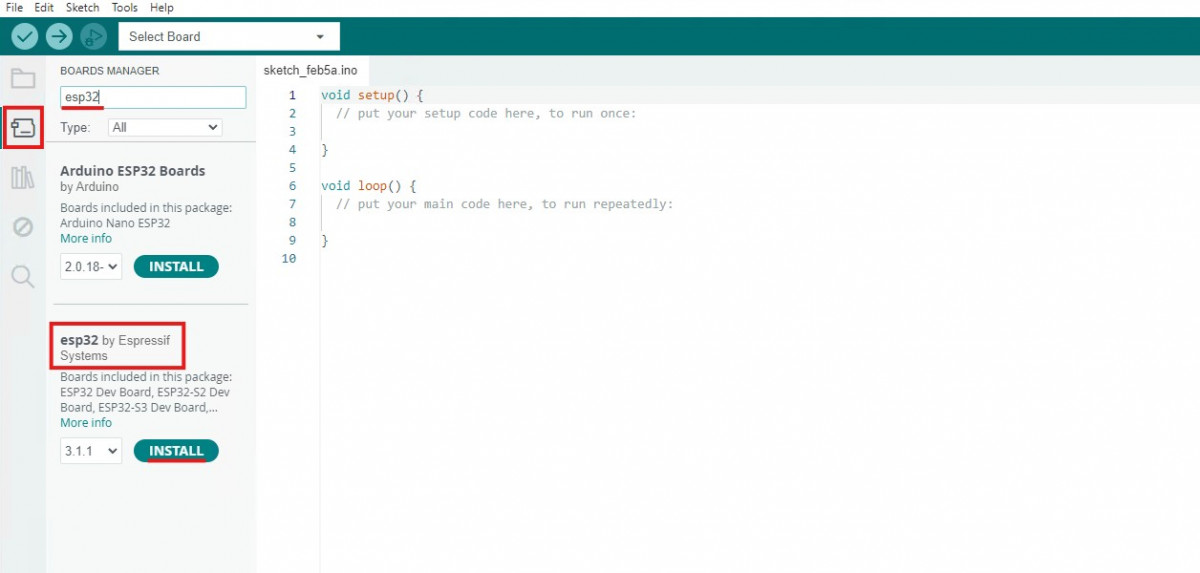Image resolution: width=1200 pixels, height=573 pixels.
Task: Open the Edit menu
Action: [x=44, y=7]
